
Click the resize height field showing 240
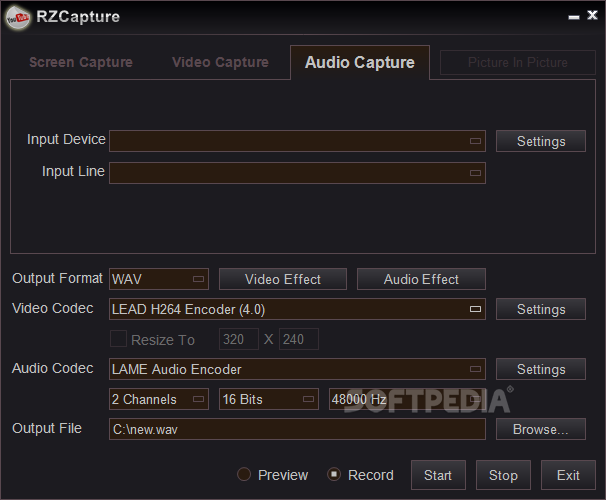point(299,339)
